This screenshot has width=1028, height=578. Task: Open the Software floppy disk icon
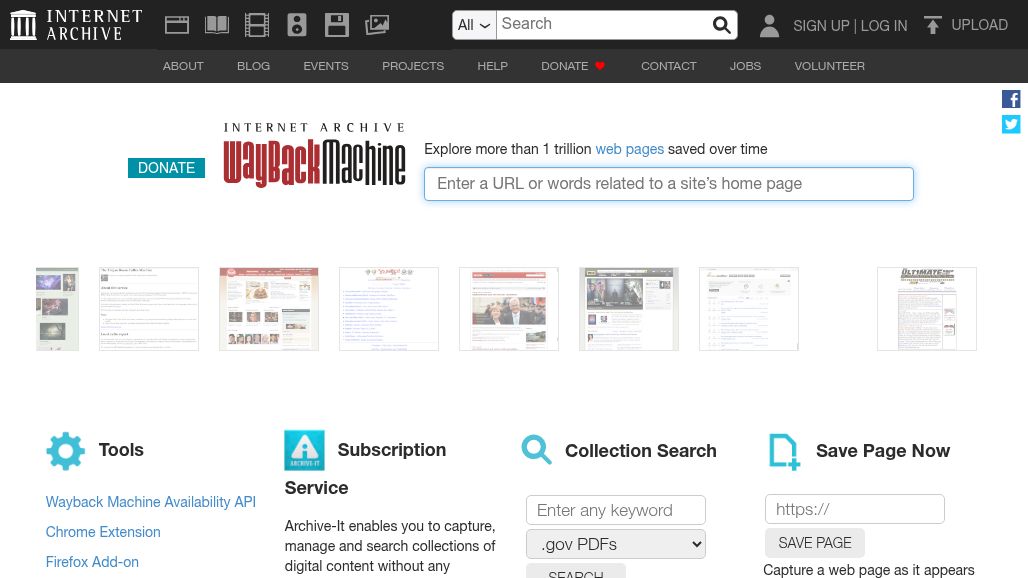pos(337,25)
